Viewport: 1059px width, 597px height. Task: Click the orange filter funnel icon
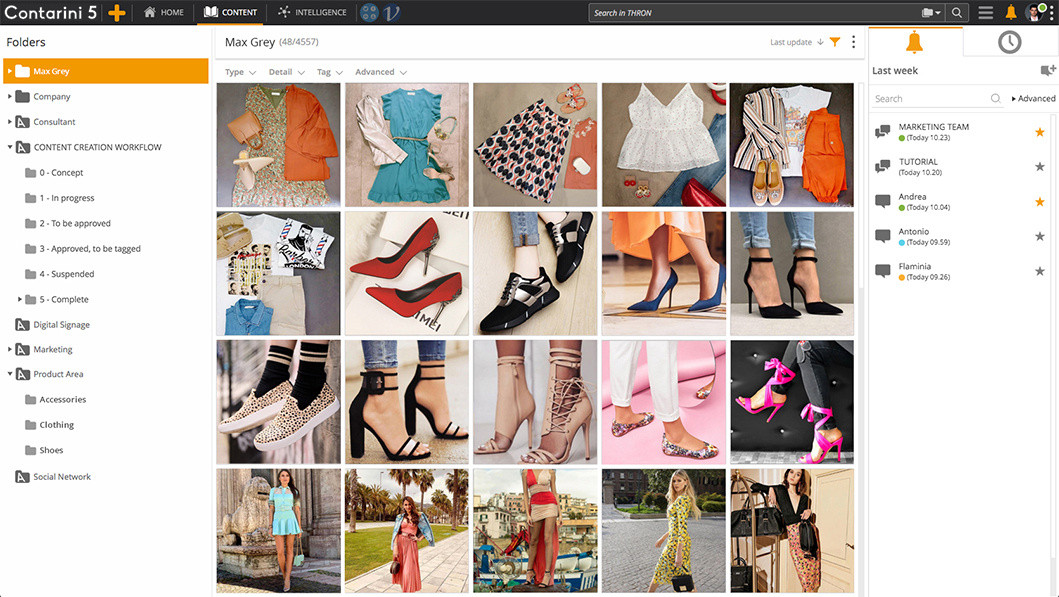[835, 42]
